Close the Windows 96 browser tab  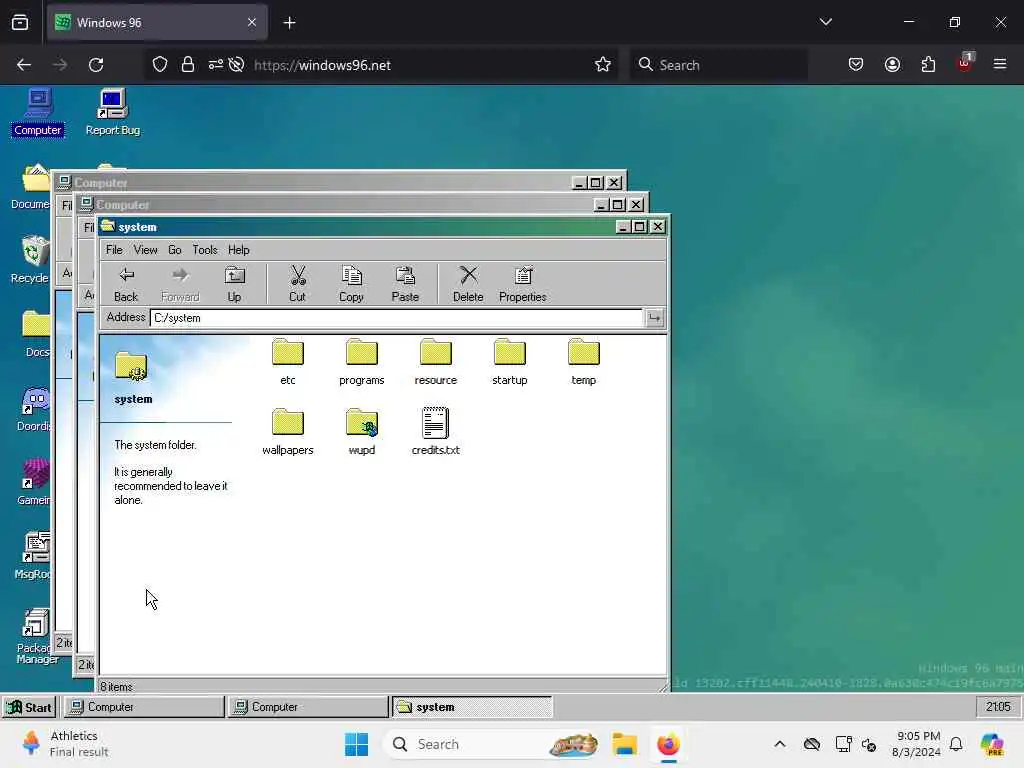point(251,23)
